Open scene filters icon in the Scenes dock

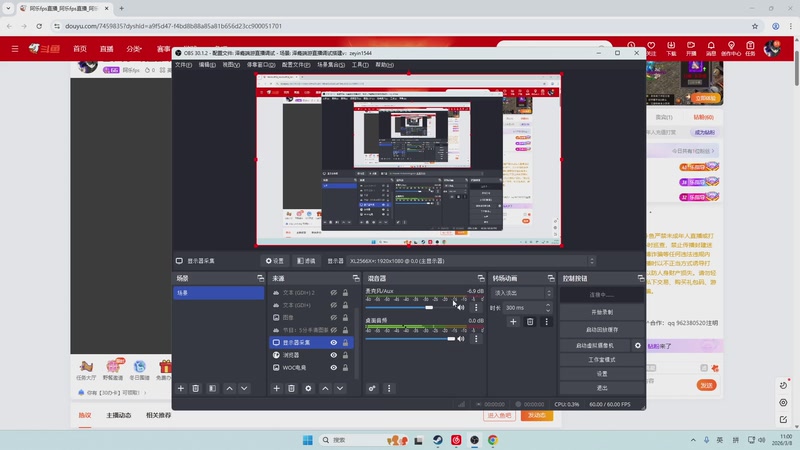tap(212, 388)
